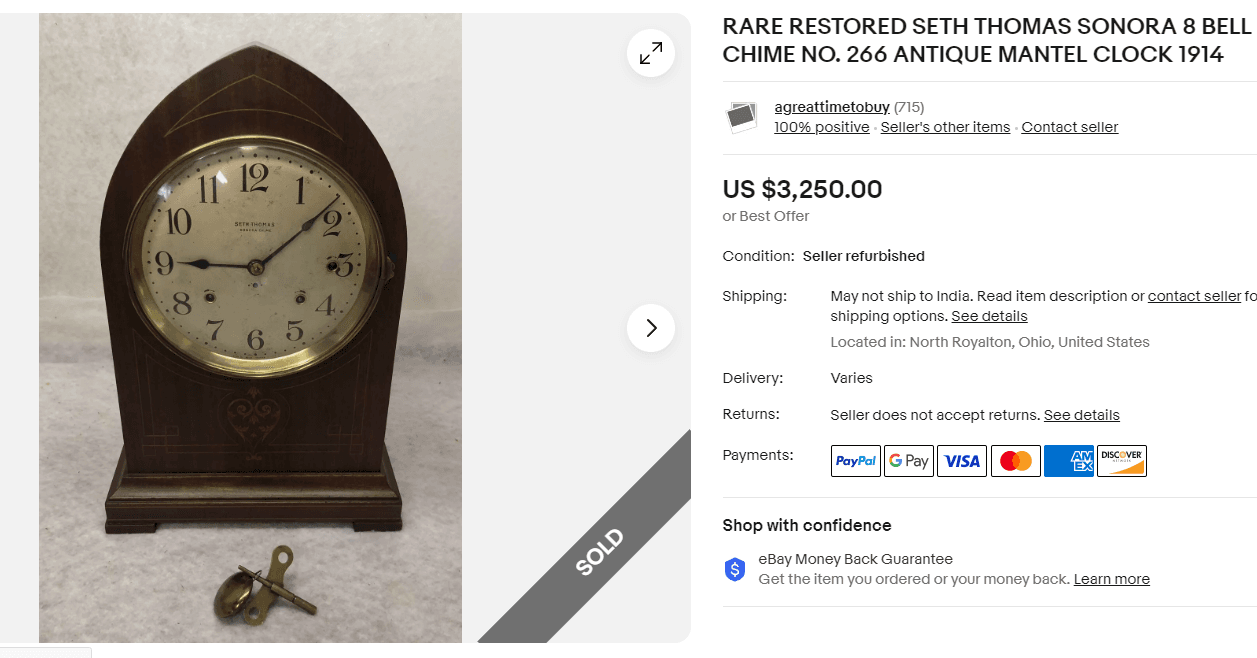The width and height of the screenshot is (1257, 658).
Task: Click the Mastercard payment icon
Action: pyautogui.click(x=1015, y=461)
